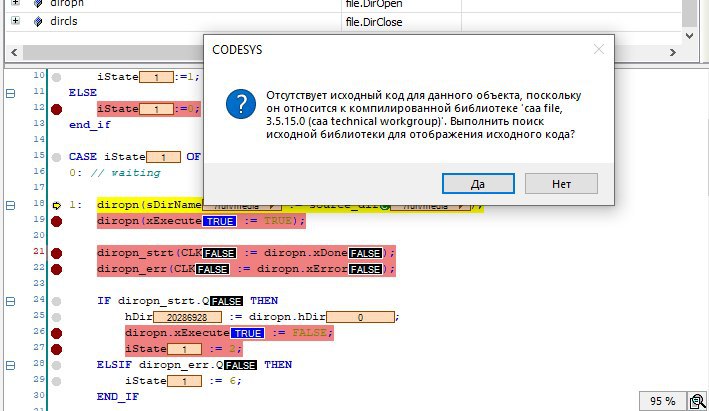Click the '// waiting' comment
The image size is (709, 411).
[x=125, y=173]
